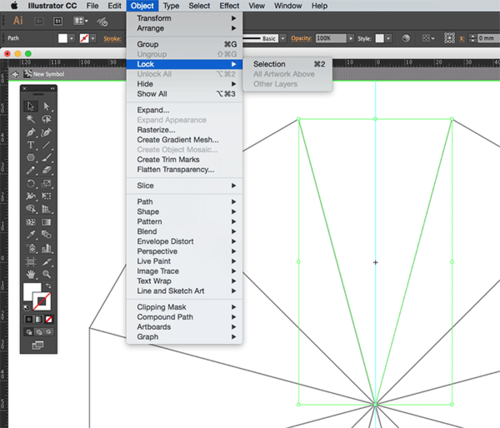This screenshot has height=428, width=500.
Task: Expand the Opacity 100% arrow
Action: tap(351, 38)
